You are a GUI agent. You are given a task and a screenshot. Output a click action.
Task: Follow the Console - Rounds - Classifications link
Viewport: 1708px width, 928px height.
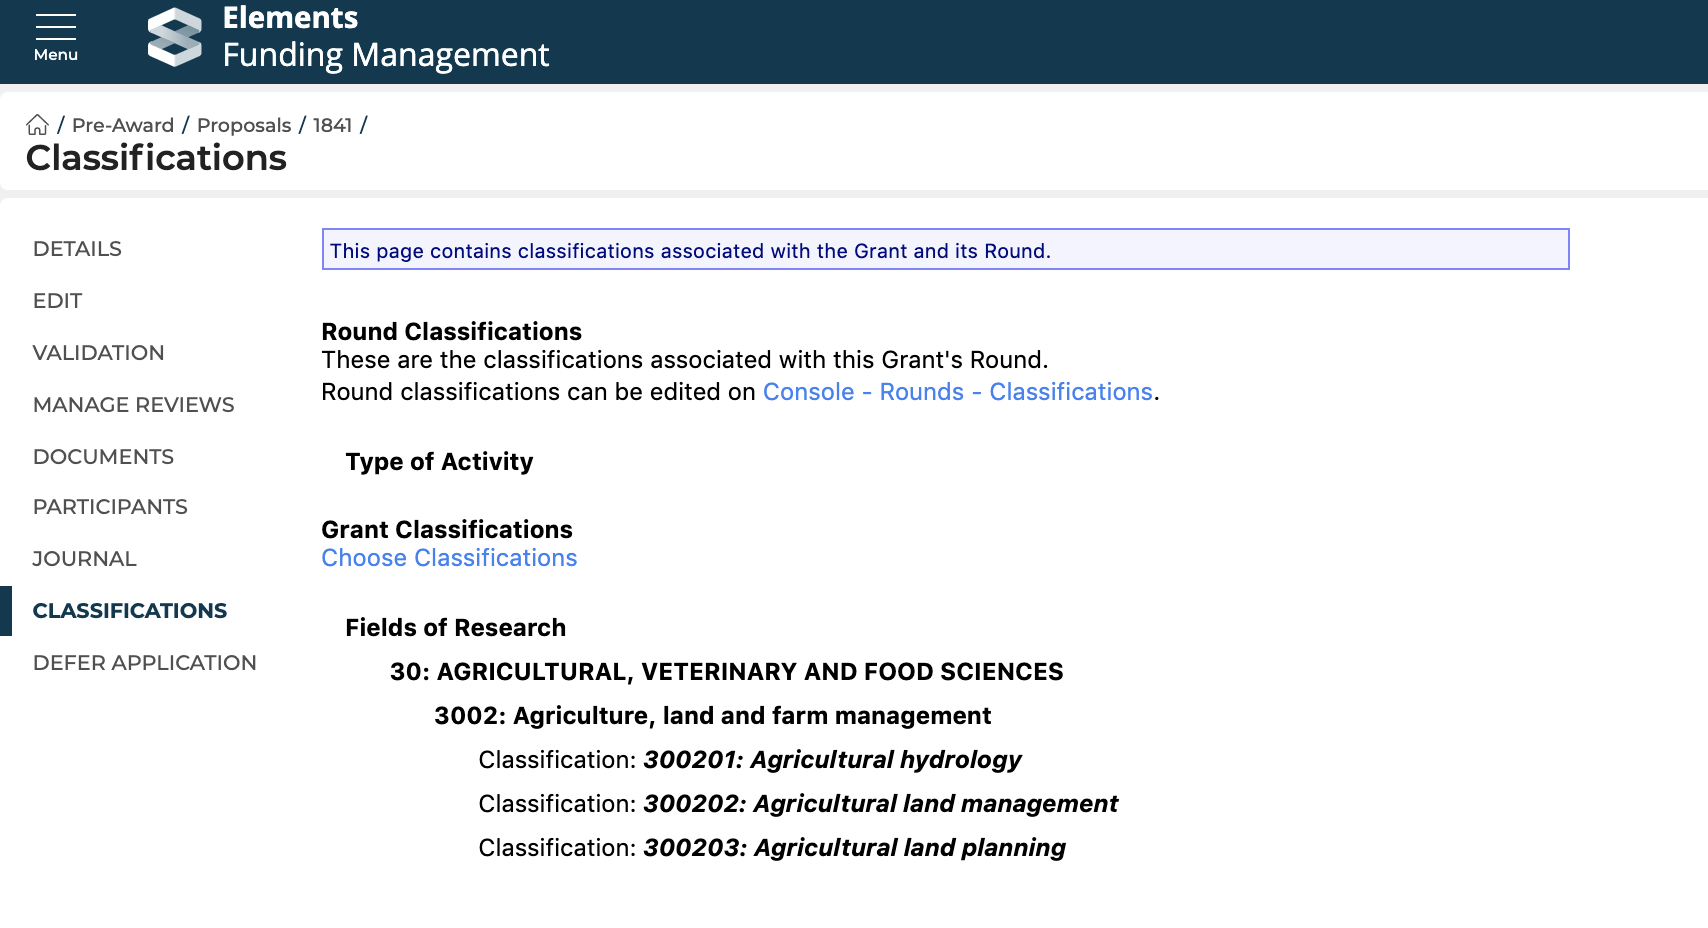click(x=957, y=392)
